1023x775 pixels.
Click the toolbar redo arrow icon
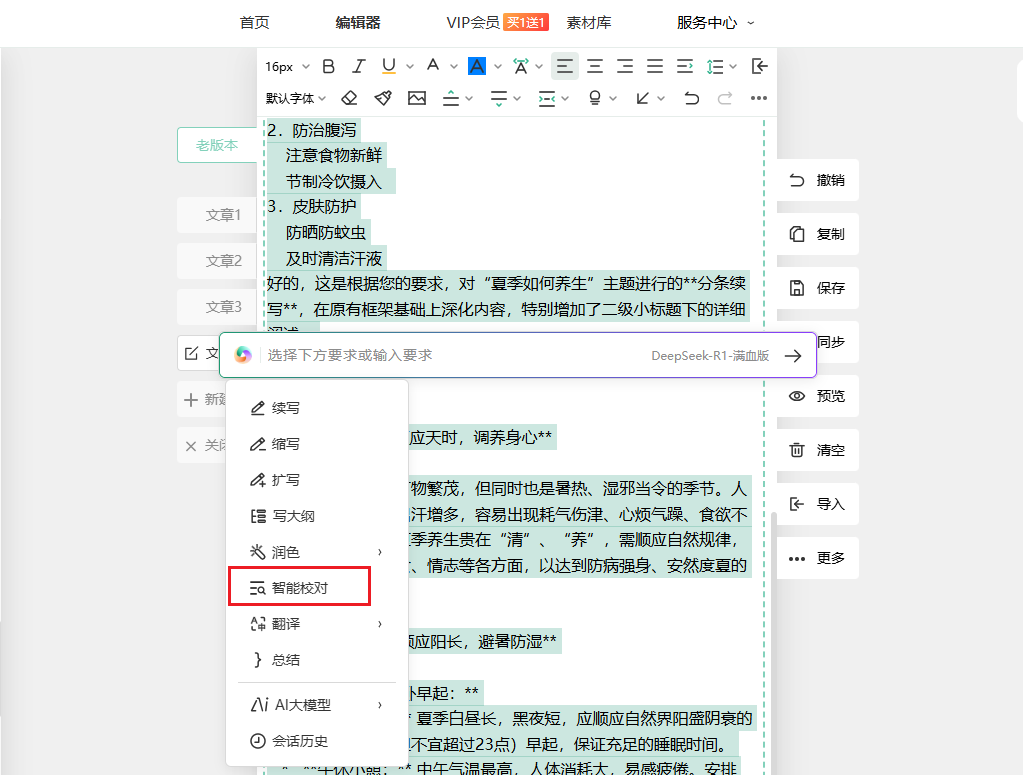pyautogui.click(x=725, y=99)
